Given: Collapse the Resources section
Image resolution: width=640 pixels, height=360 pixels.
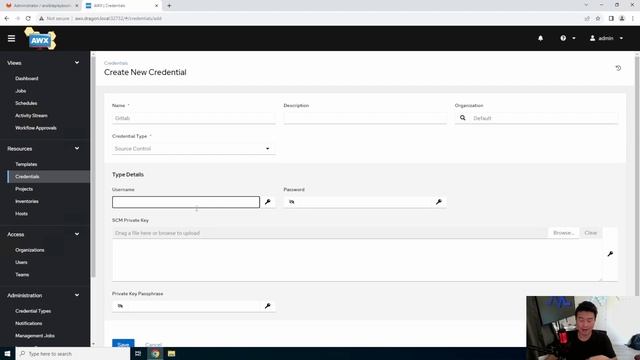Looking at the screenshot, I should pos(77,148).
